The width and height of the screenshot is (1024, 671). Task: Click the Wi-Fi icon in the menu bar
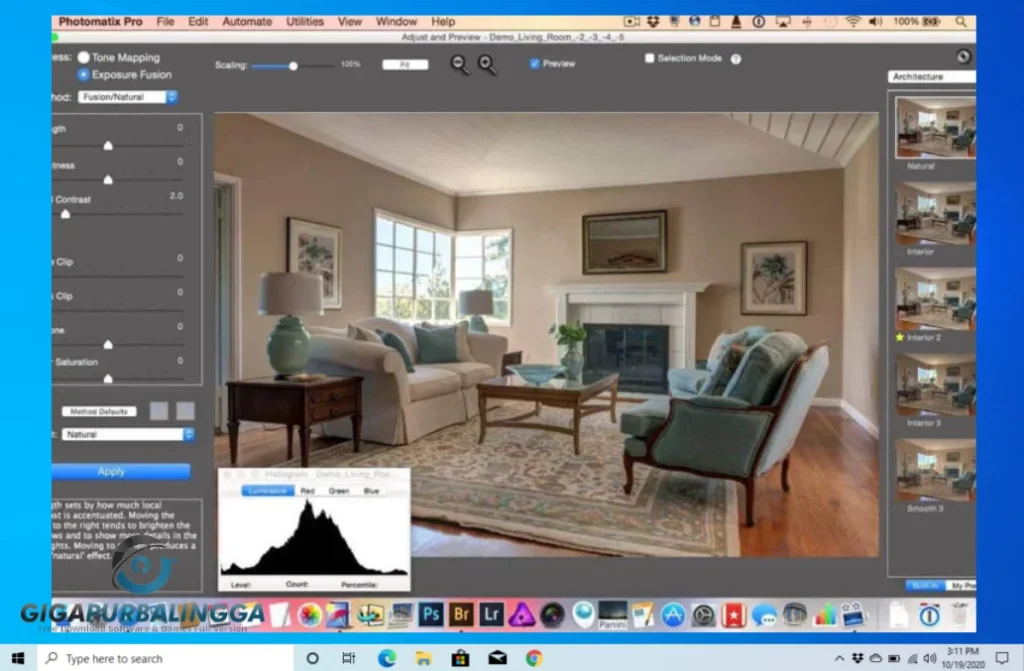coord(853,20)
